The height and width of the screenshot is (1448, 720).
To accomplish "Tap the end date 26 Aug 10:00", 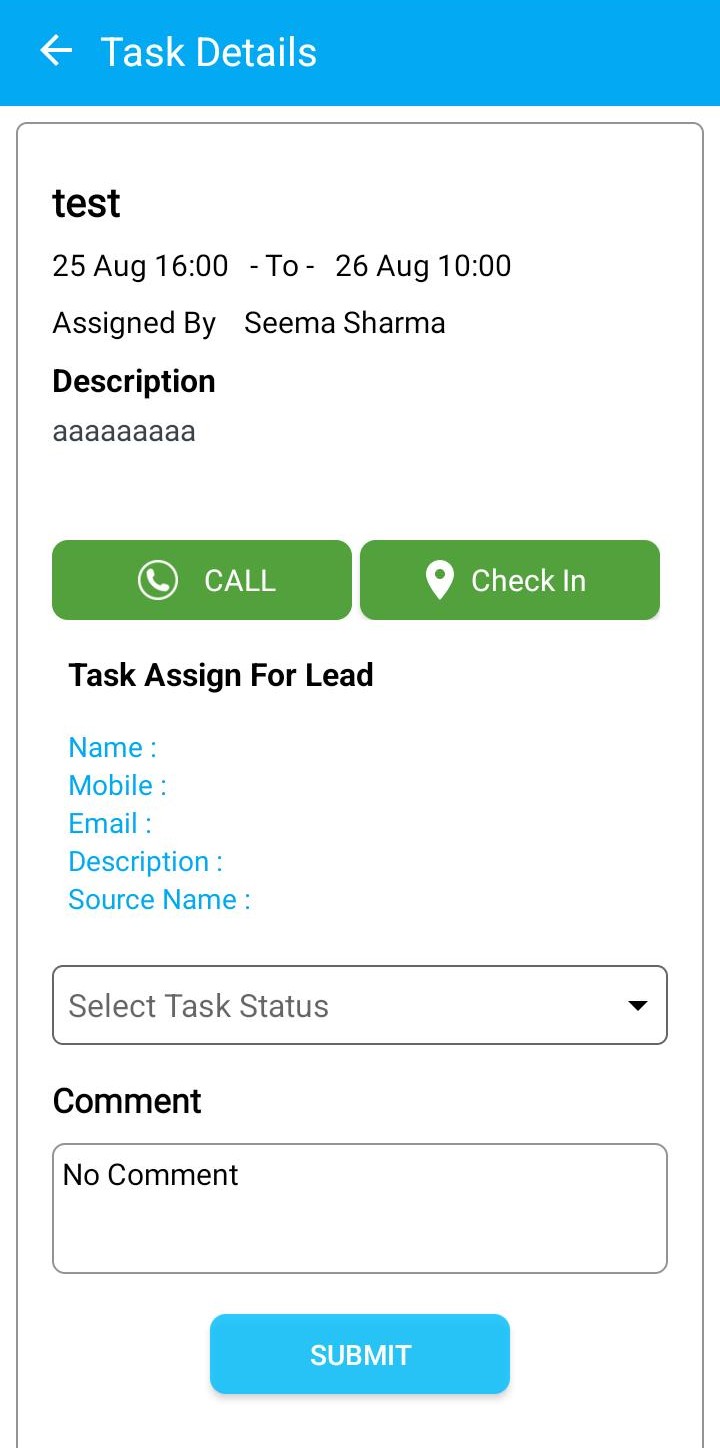I will [x=423, y=266].
